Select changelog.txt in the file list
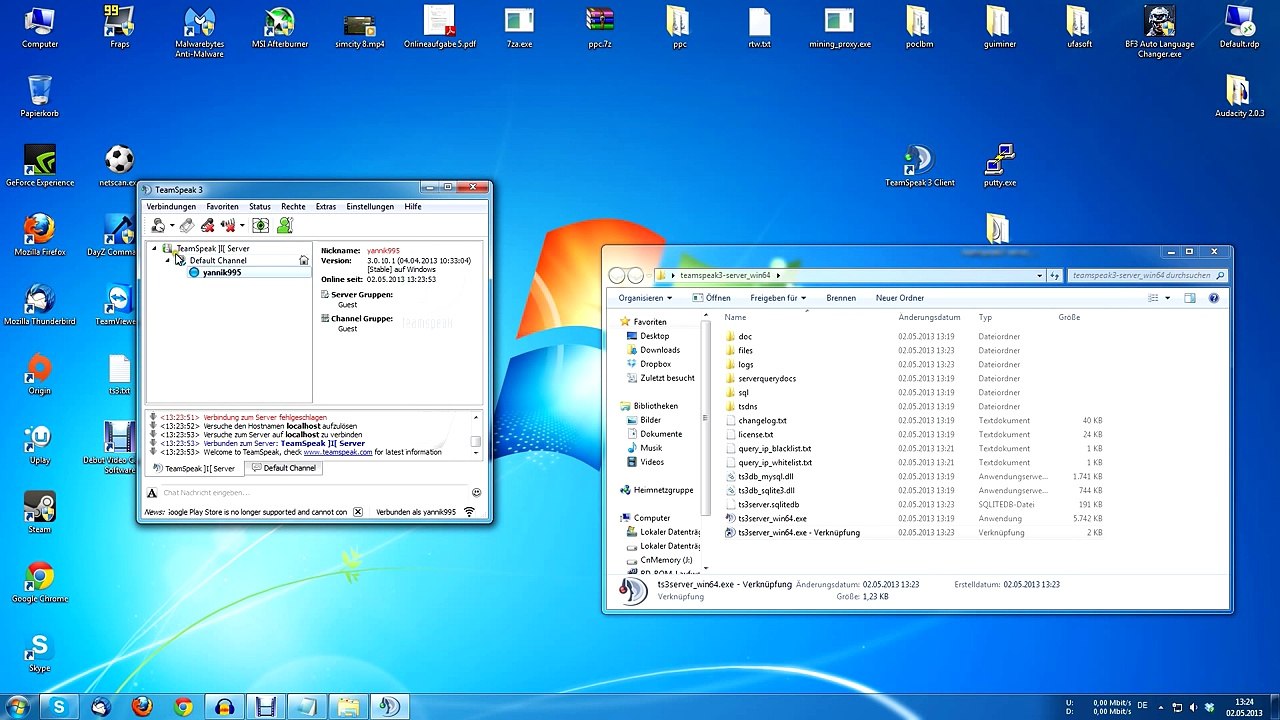Screen dimensions: 1280x720 pos(755,420)
